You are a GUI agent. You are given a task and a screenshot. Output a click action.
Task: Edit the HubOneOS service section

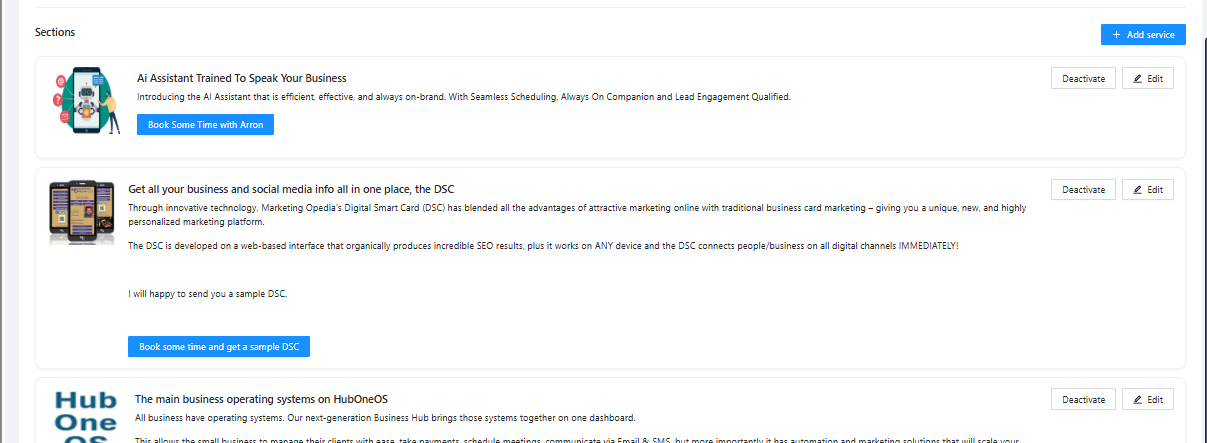click(1147, 399)
